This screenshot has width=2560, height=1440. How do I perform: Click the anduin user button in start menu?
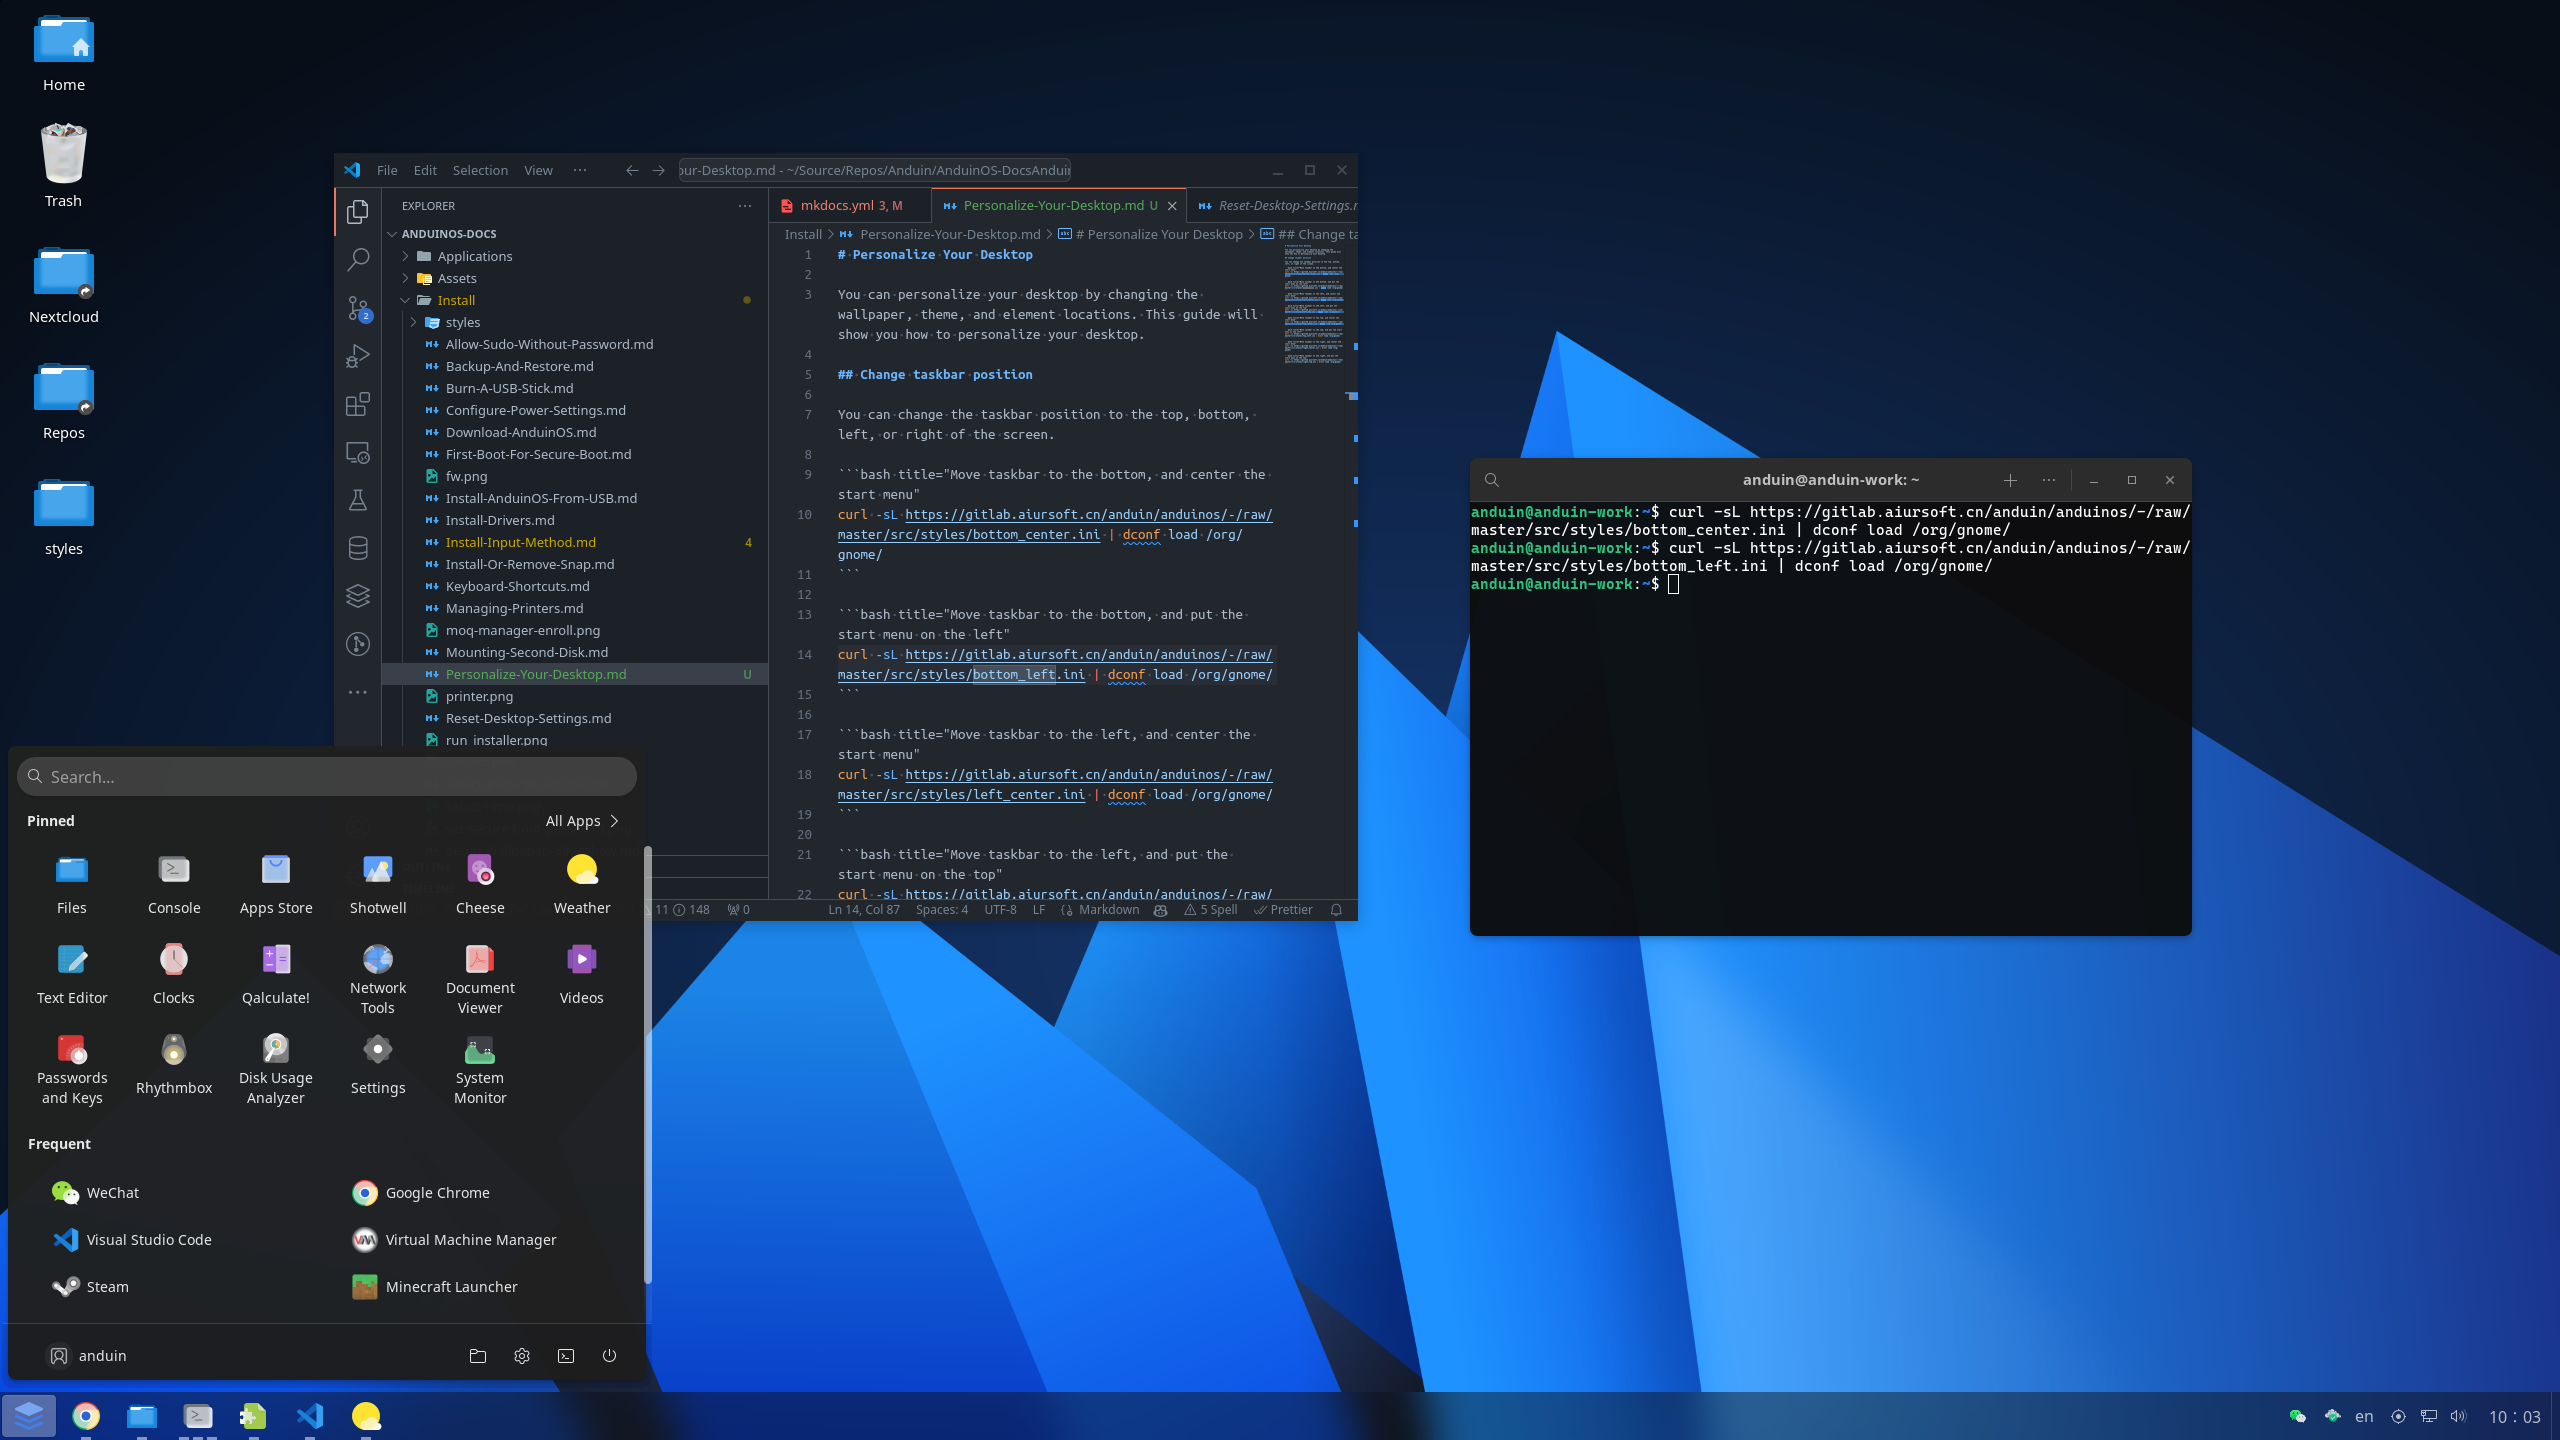[x=88, y=1356]
